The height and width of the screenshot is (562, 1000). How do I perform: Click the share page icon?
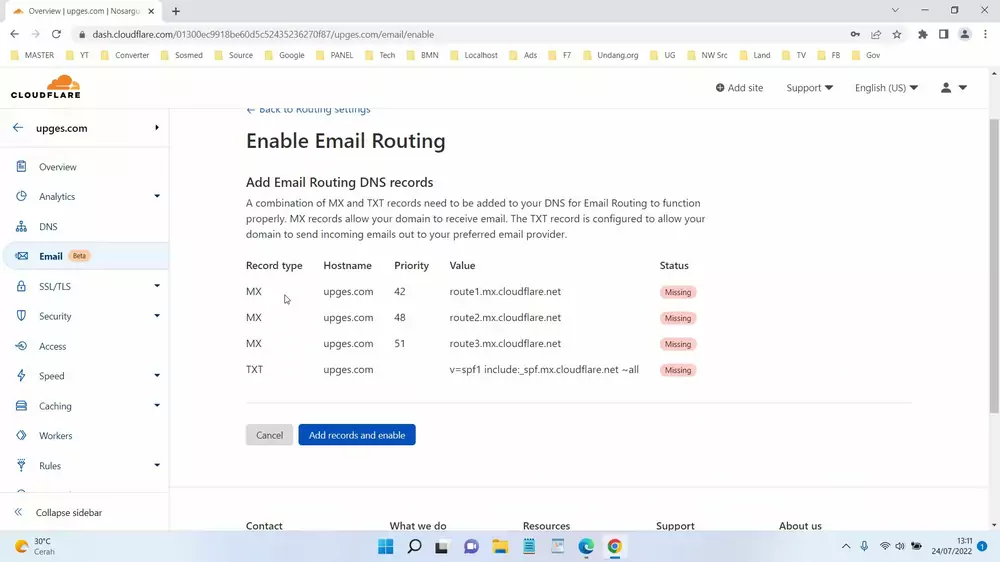(x=876, y=34)
